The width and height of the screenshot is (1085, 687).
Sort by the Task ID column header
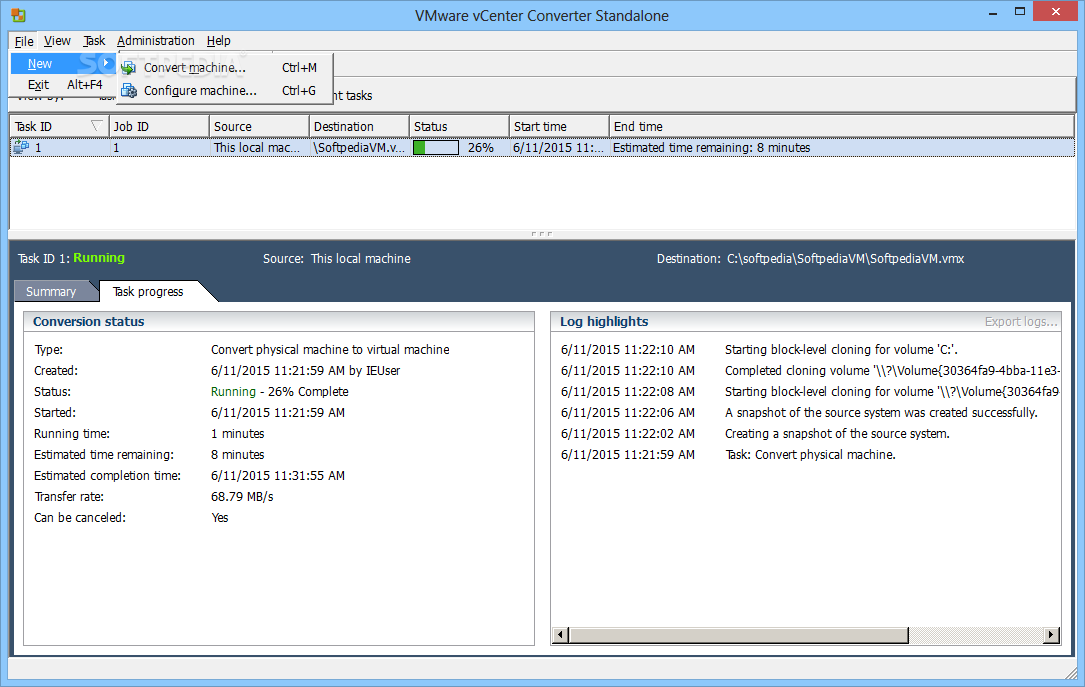point(60,127)
